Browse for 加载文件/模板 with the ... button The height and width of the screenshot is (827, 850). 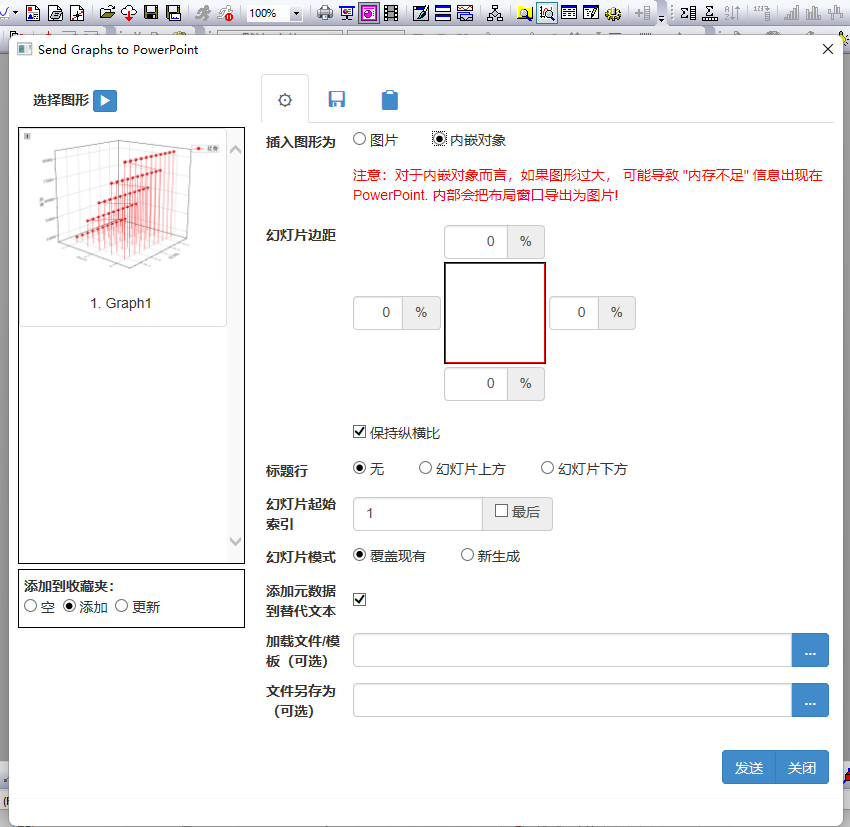tap(810, 650)
